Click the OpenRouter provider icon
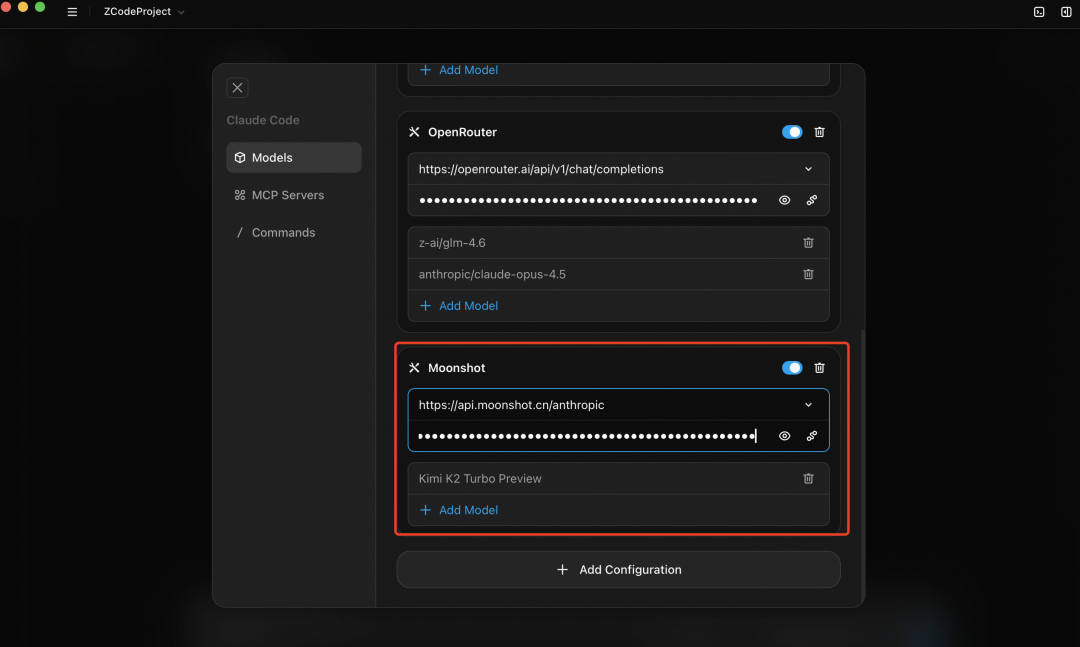1080x647 pixels. point(414,132)
